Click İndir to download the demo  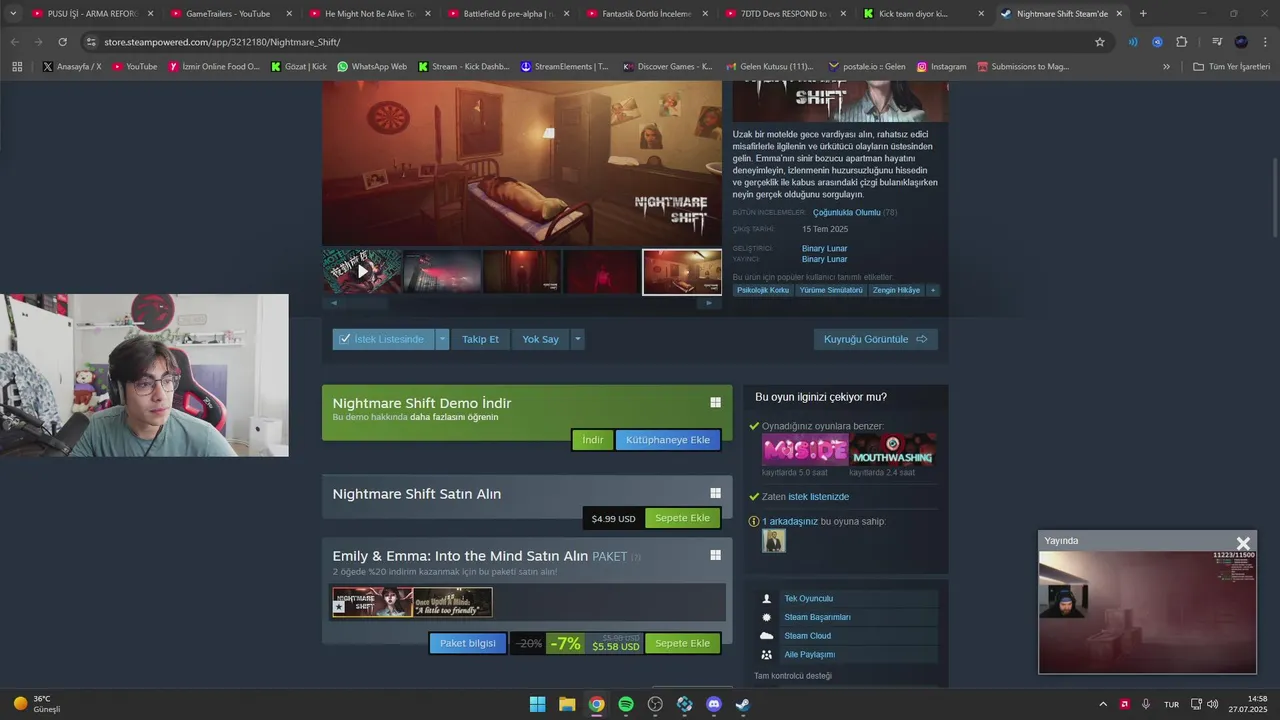(x=593, y=440)
